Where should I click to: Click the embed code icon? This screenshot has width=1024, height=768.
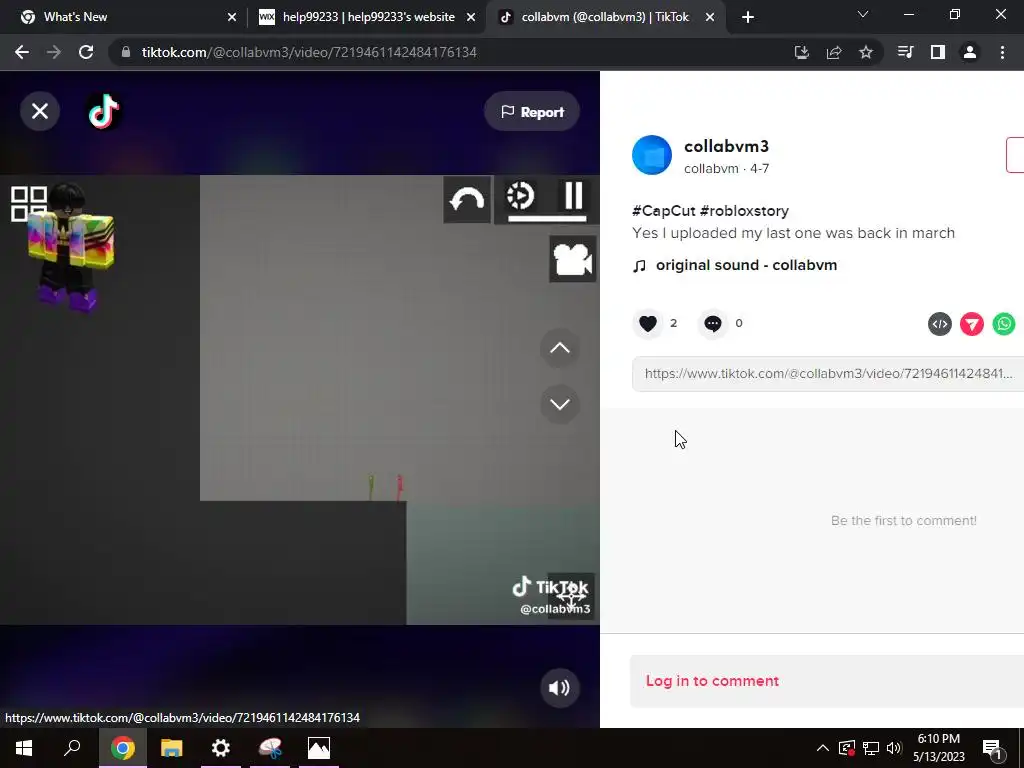[939, 324]
